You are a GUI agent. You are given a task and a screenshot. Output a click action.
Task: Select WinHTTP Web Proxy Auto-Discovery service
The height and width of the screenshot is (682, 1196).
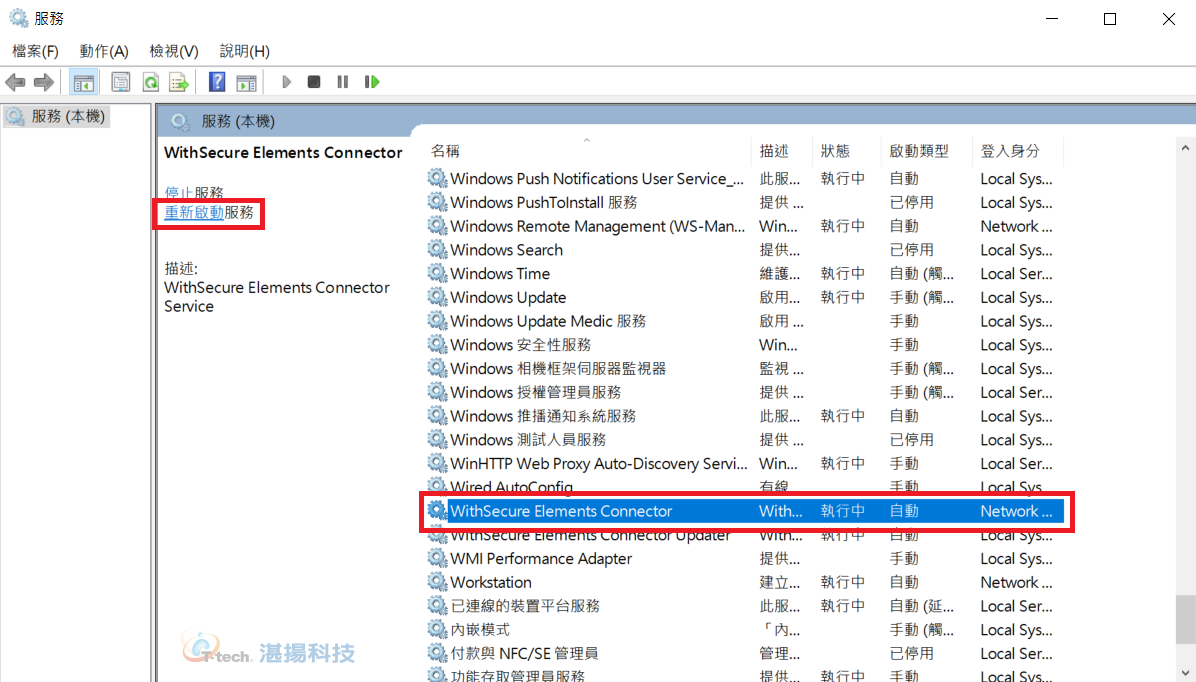pyautogui.click(x=744, y=463)
